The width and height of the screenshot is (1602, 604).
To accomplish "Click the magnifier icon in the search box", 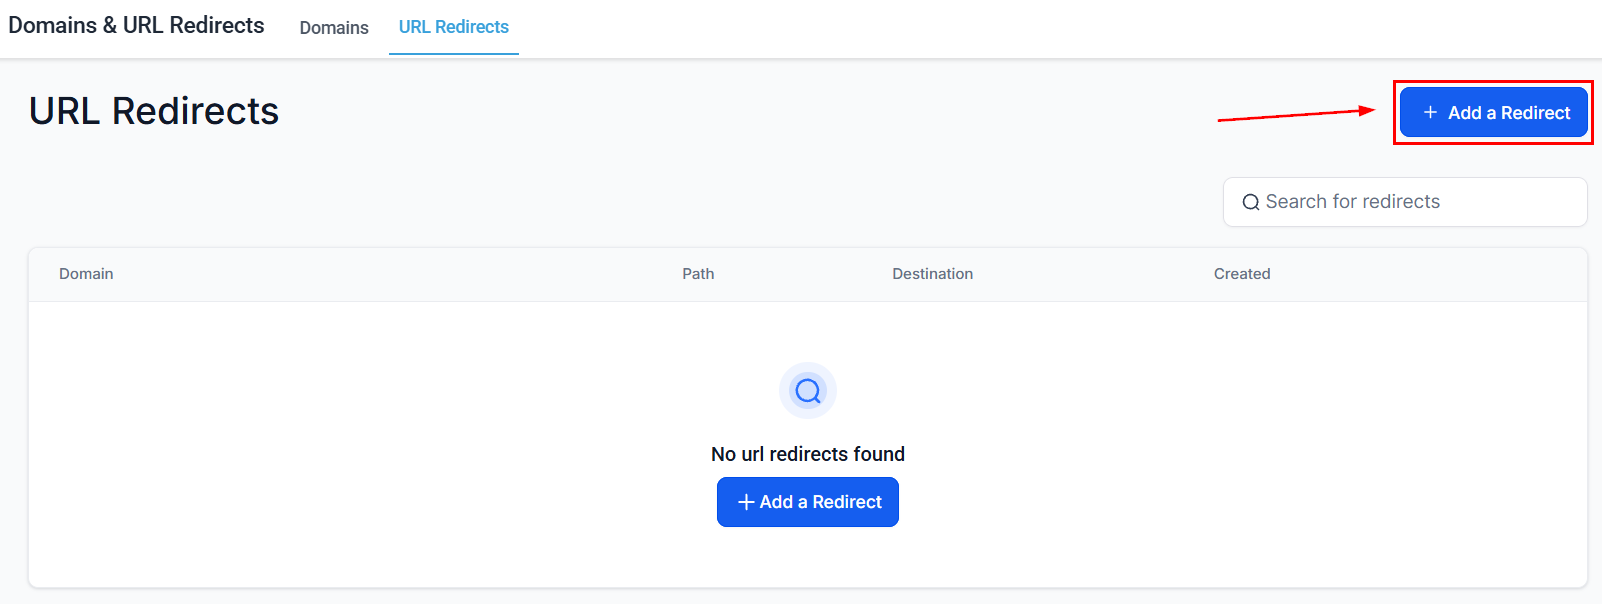I will (x=1251, y=202).
